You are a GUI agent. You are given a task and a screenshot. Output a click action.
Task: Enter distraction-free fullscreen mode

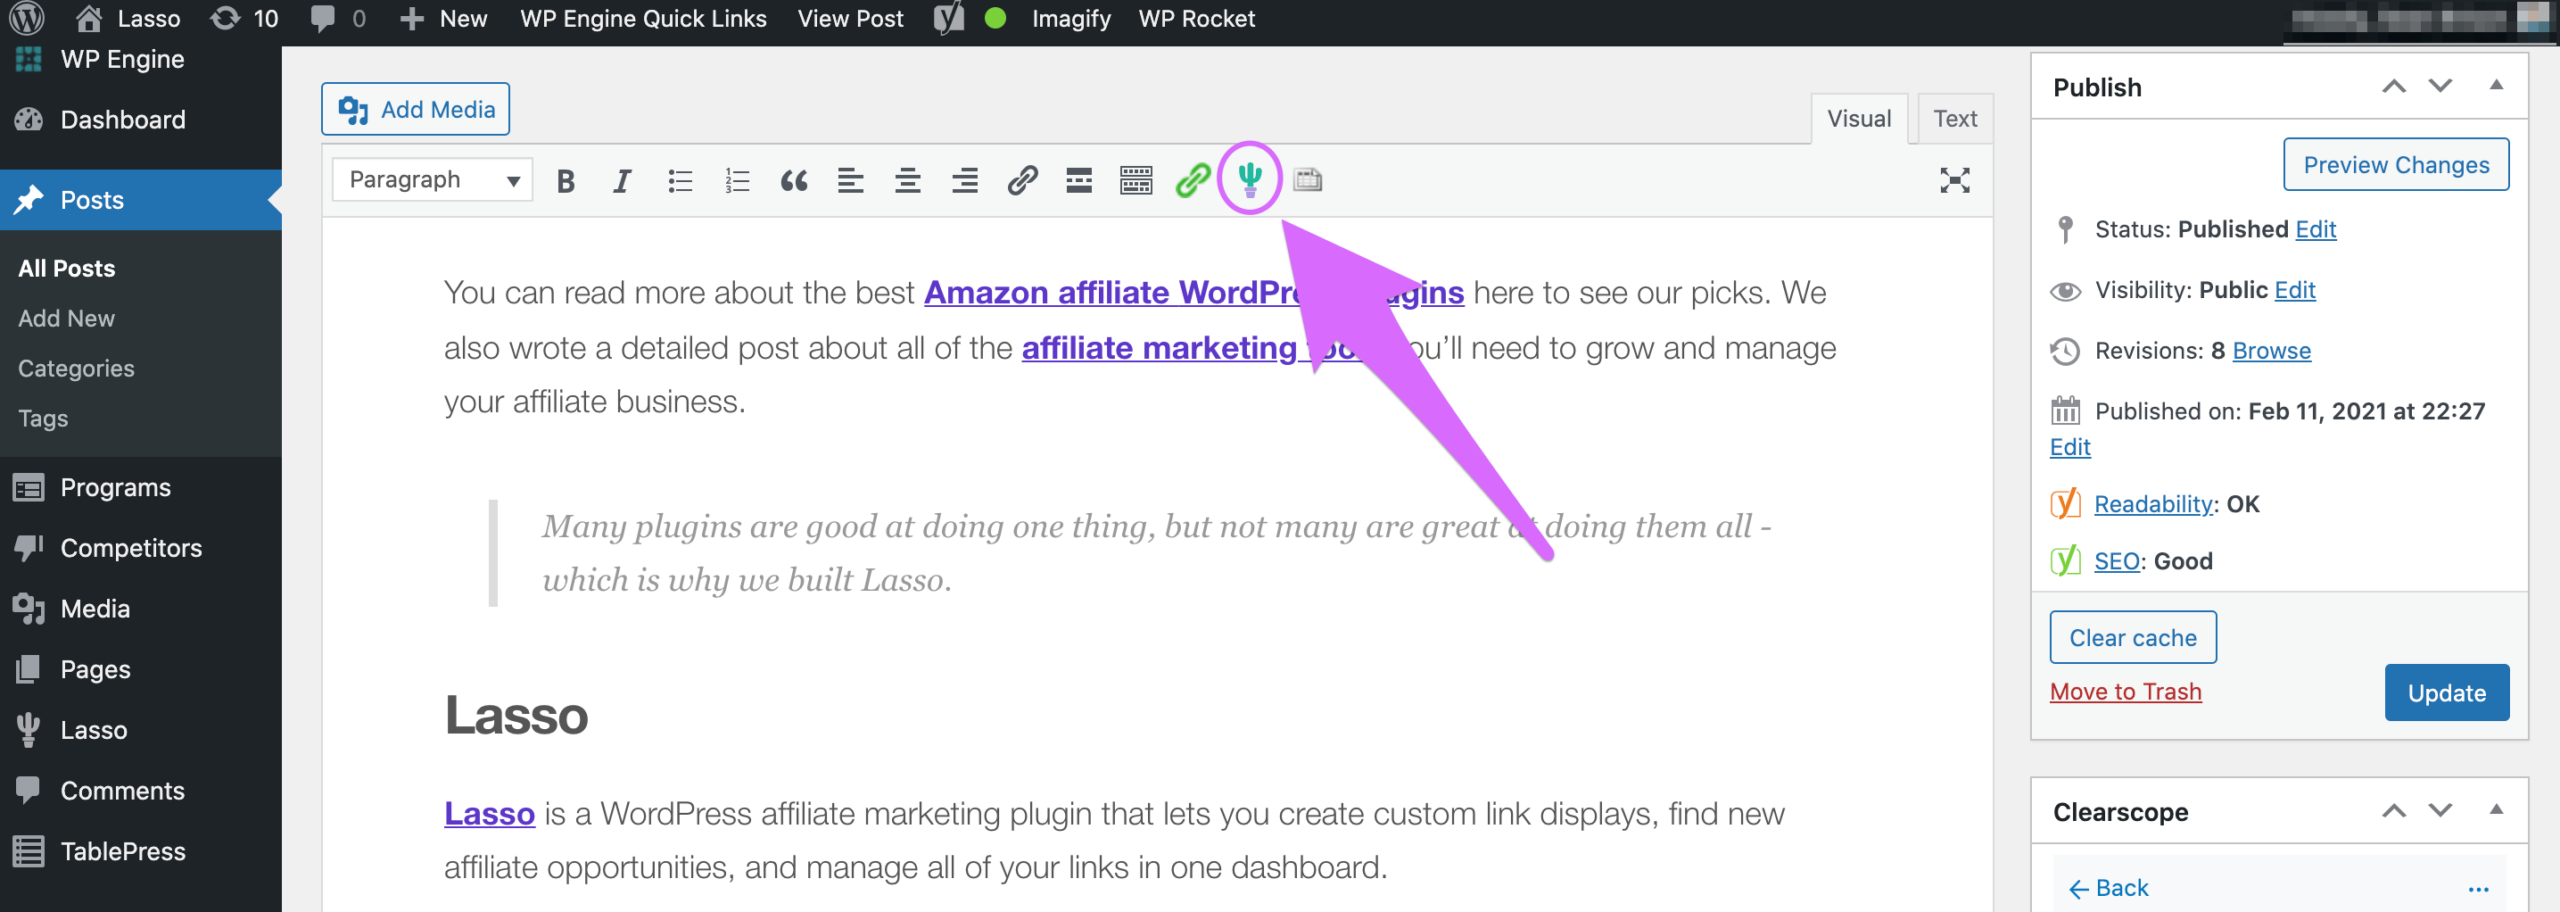click(1955, 180)
